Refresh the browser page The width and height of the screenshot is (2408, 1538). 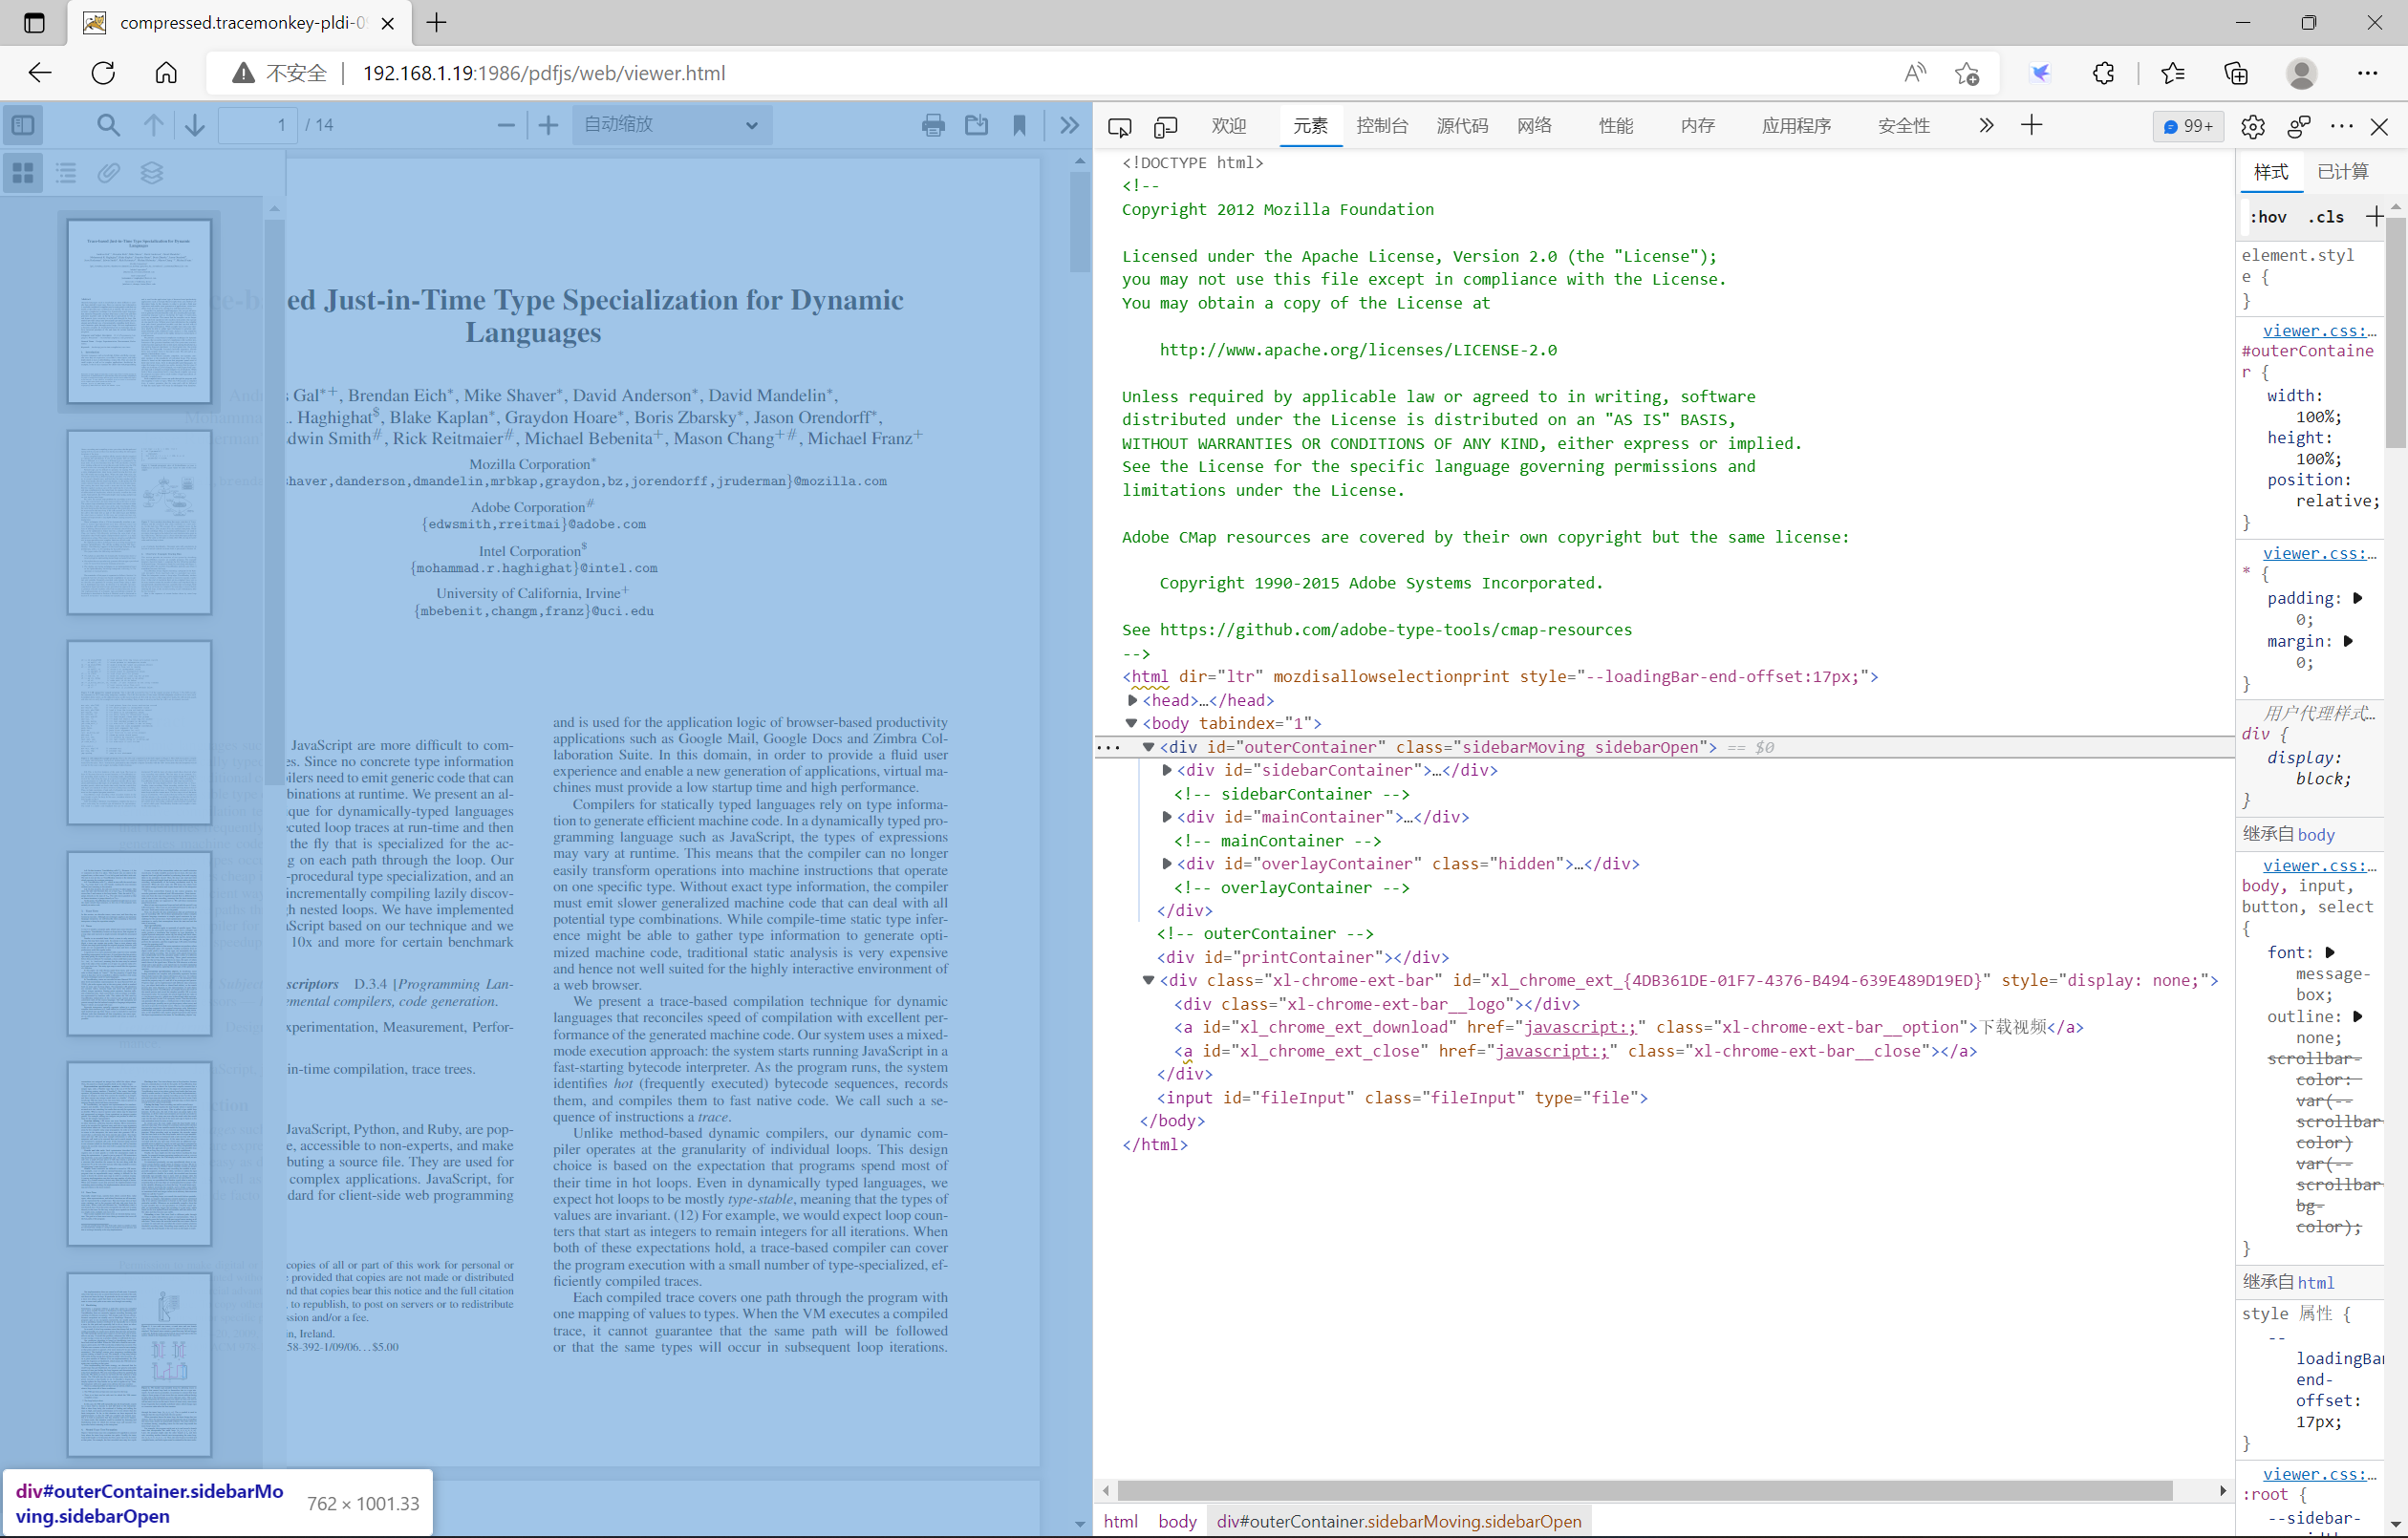click(103, 73)
